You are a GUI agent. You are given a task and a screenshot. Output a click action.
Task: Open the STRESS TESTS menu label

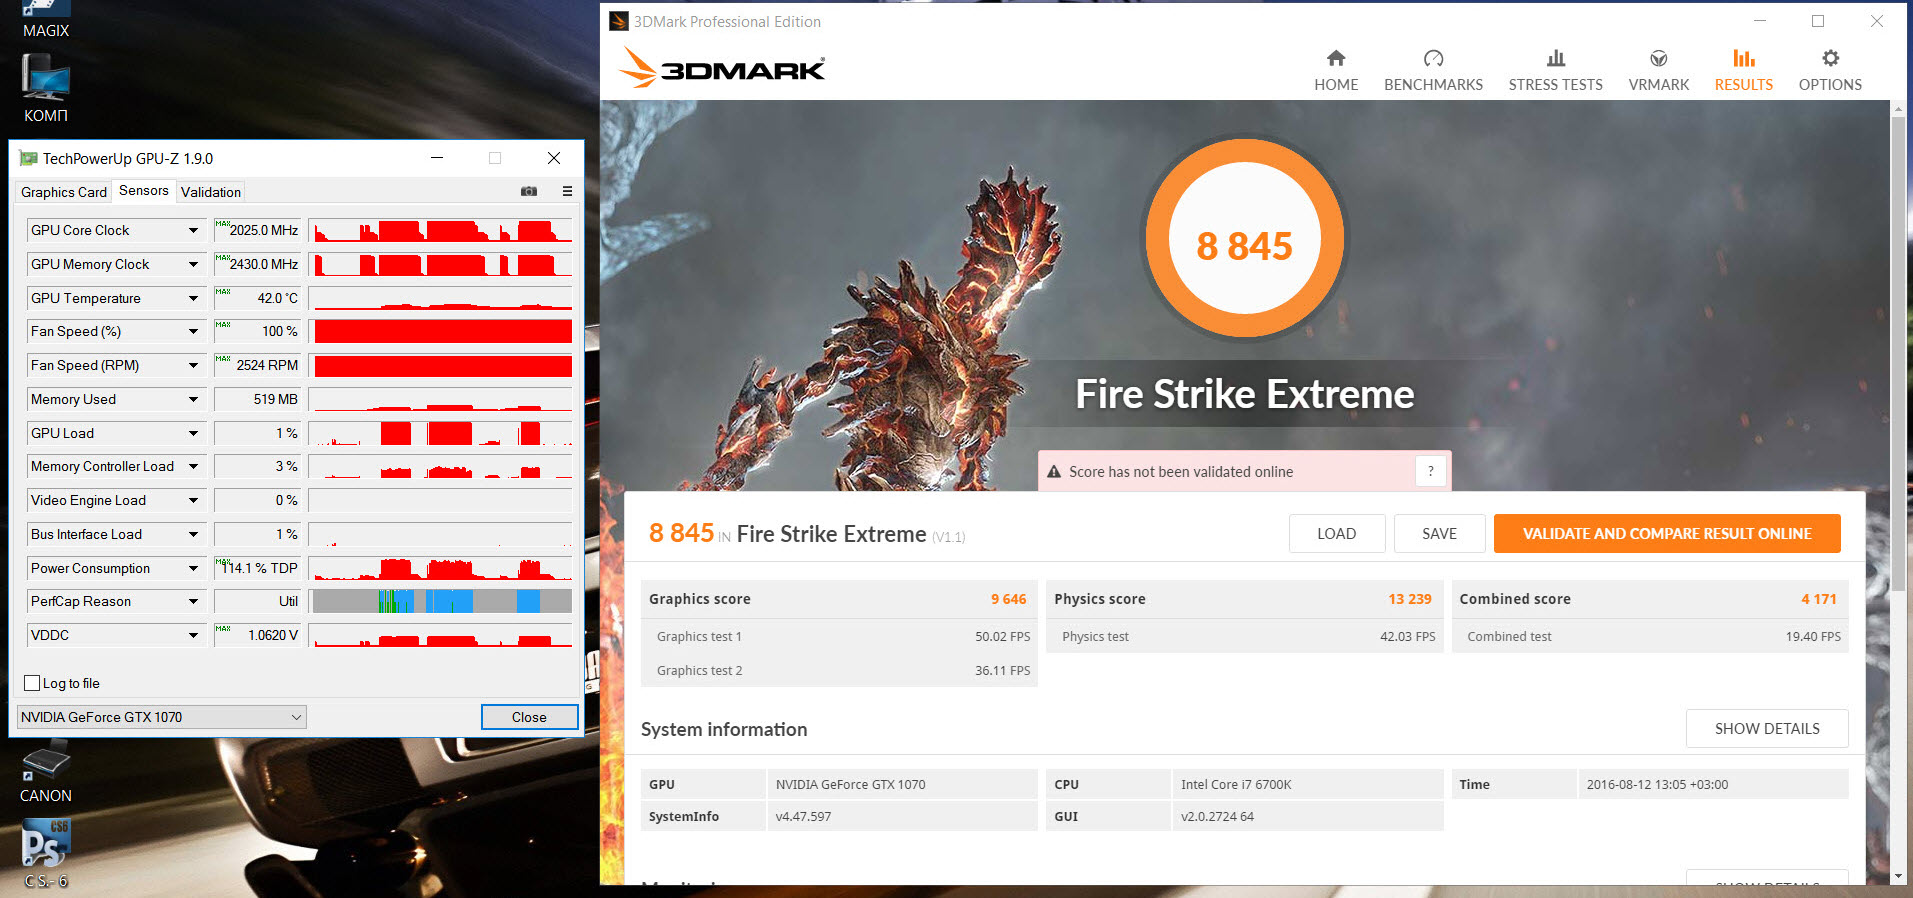(1555, 85)
